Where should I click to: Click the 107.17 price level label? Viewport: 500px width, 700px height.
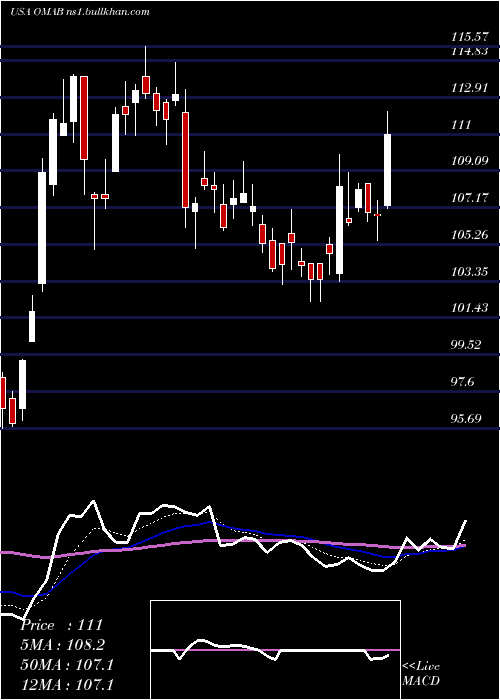469,198
